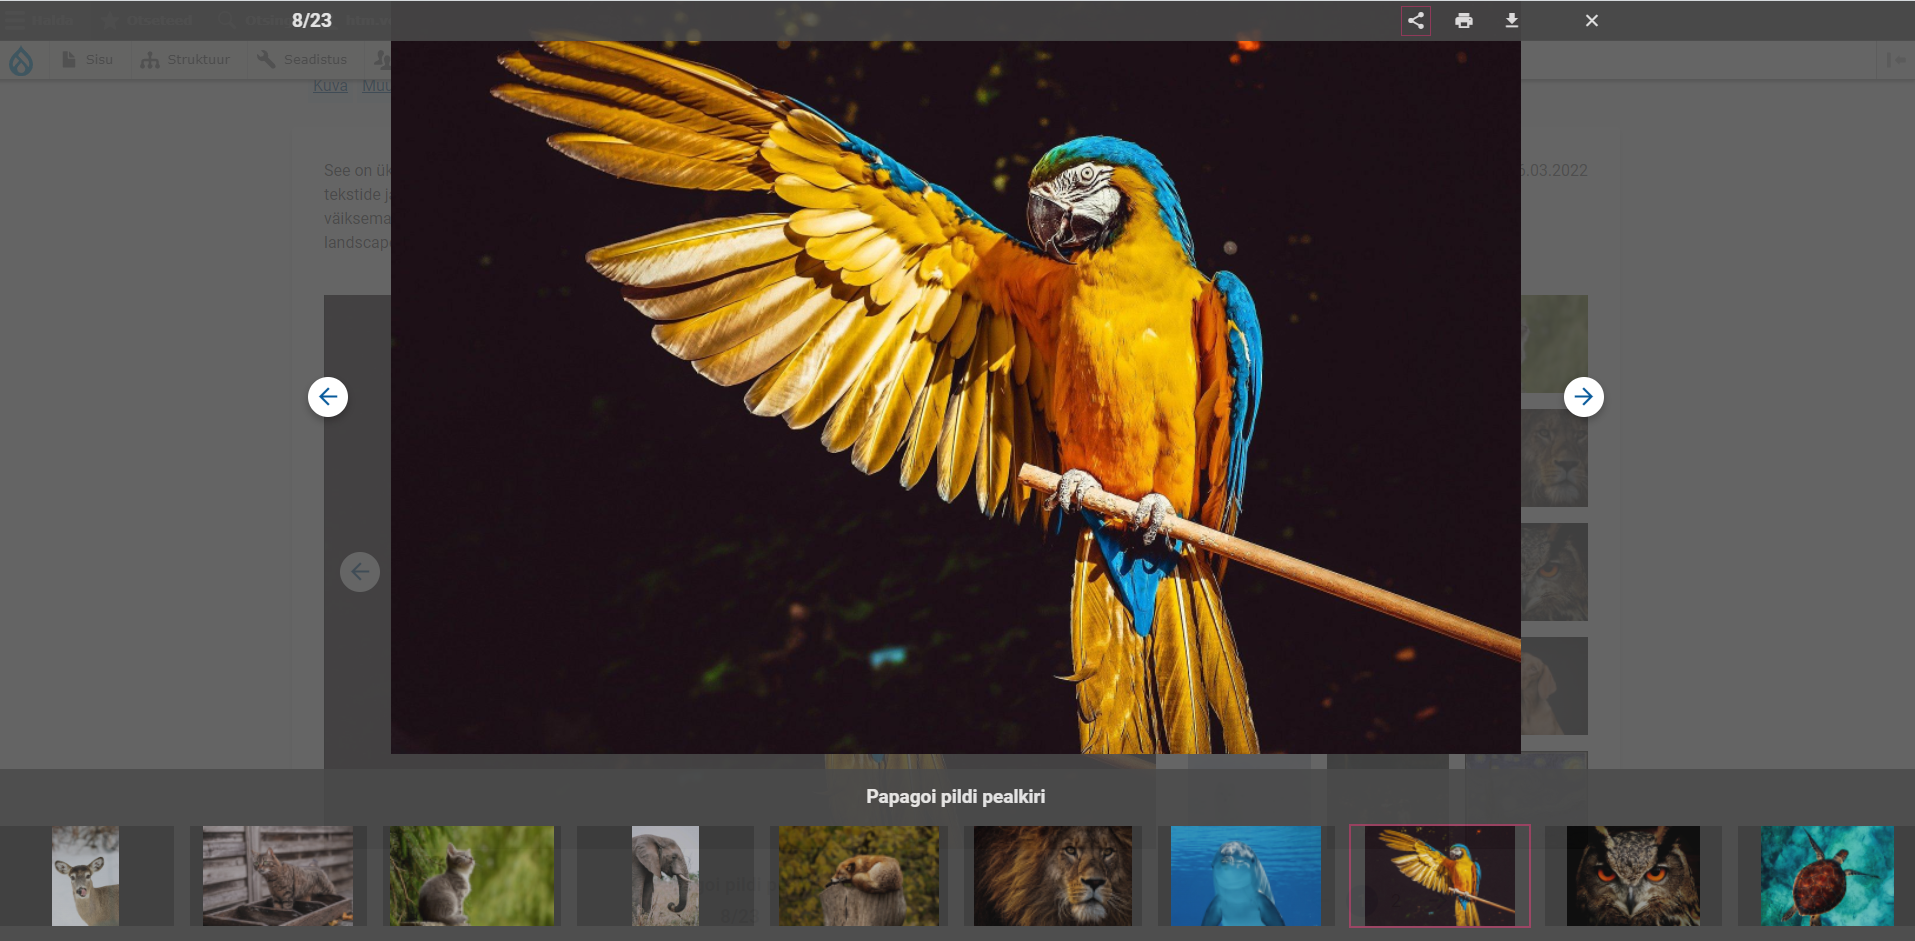Click the 'Papagoi pildi pealkiri' caption

tap(955, 797)
